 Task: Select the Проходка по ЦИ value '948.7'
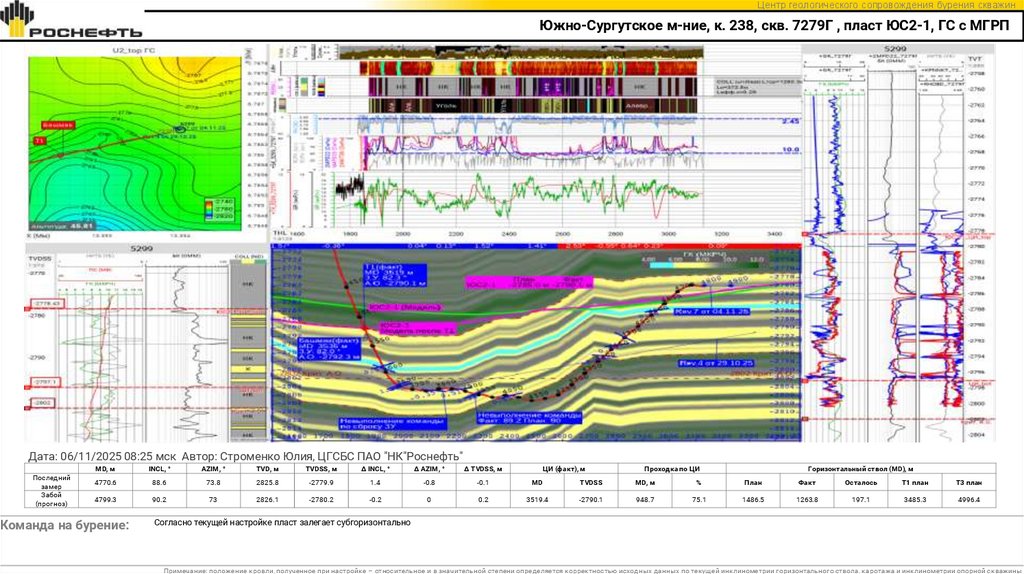point(645,500)
